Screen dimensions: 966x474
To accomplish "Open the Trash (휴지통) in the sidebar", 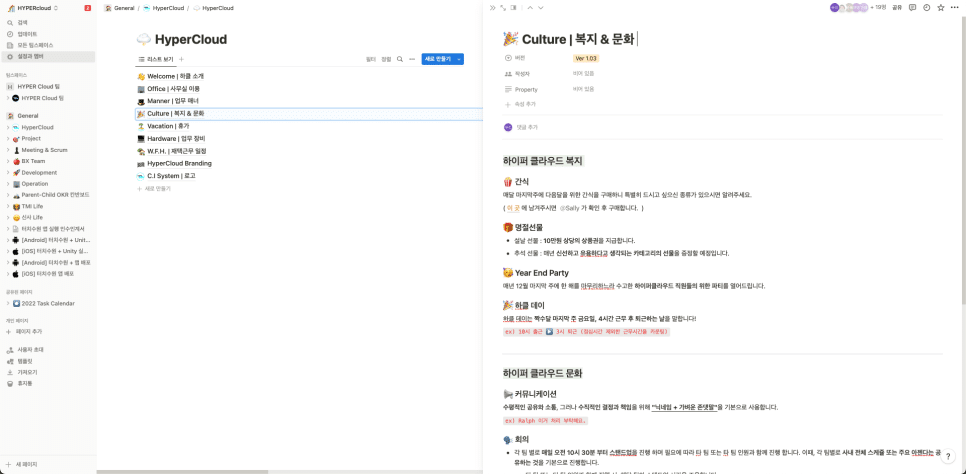I will point(25,383).
